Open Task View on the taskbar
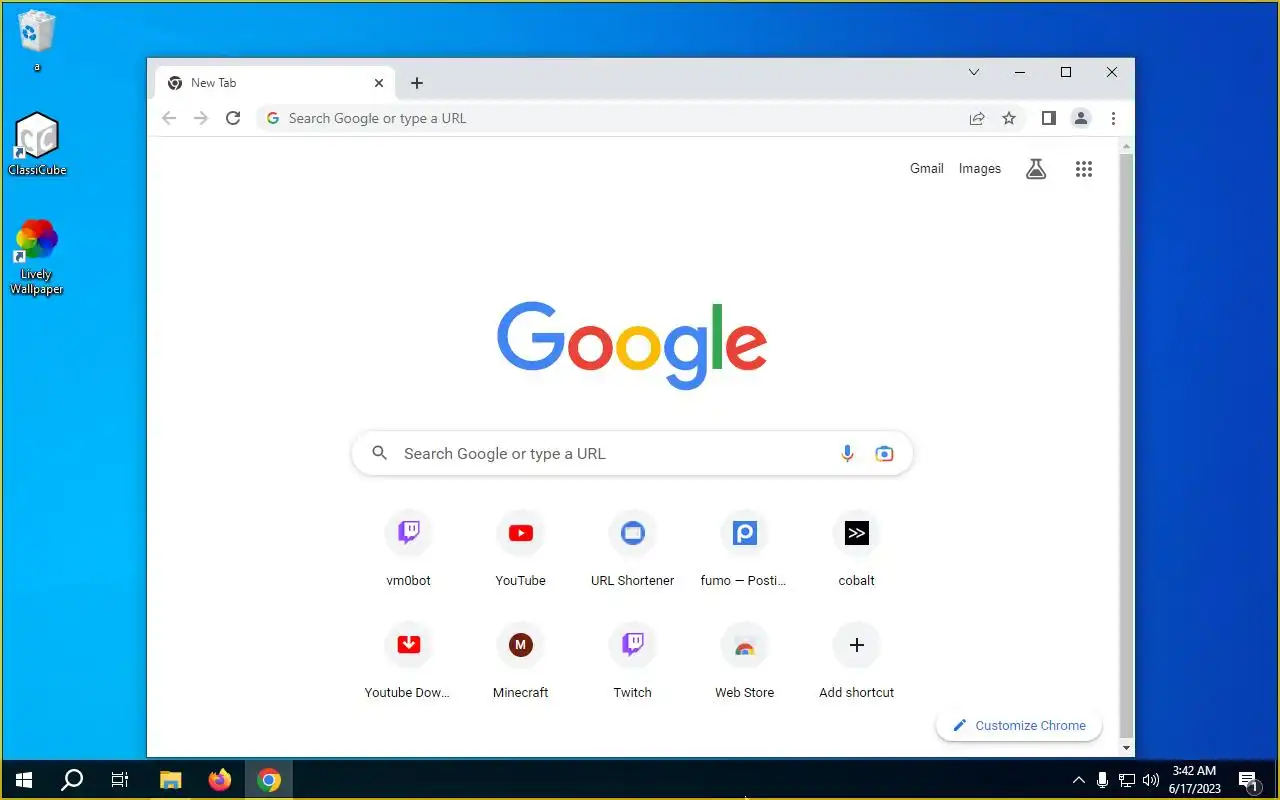The height and width of the screenshot is (800, 1280). 120,780
